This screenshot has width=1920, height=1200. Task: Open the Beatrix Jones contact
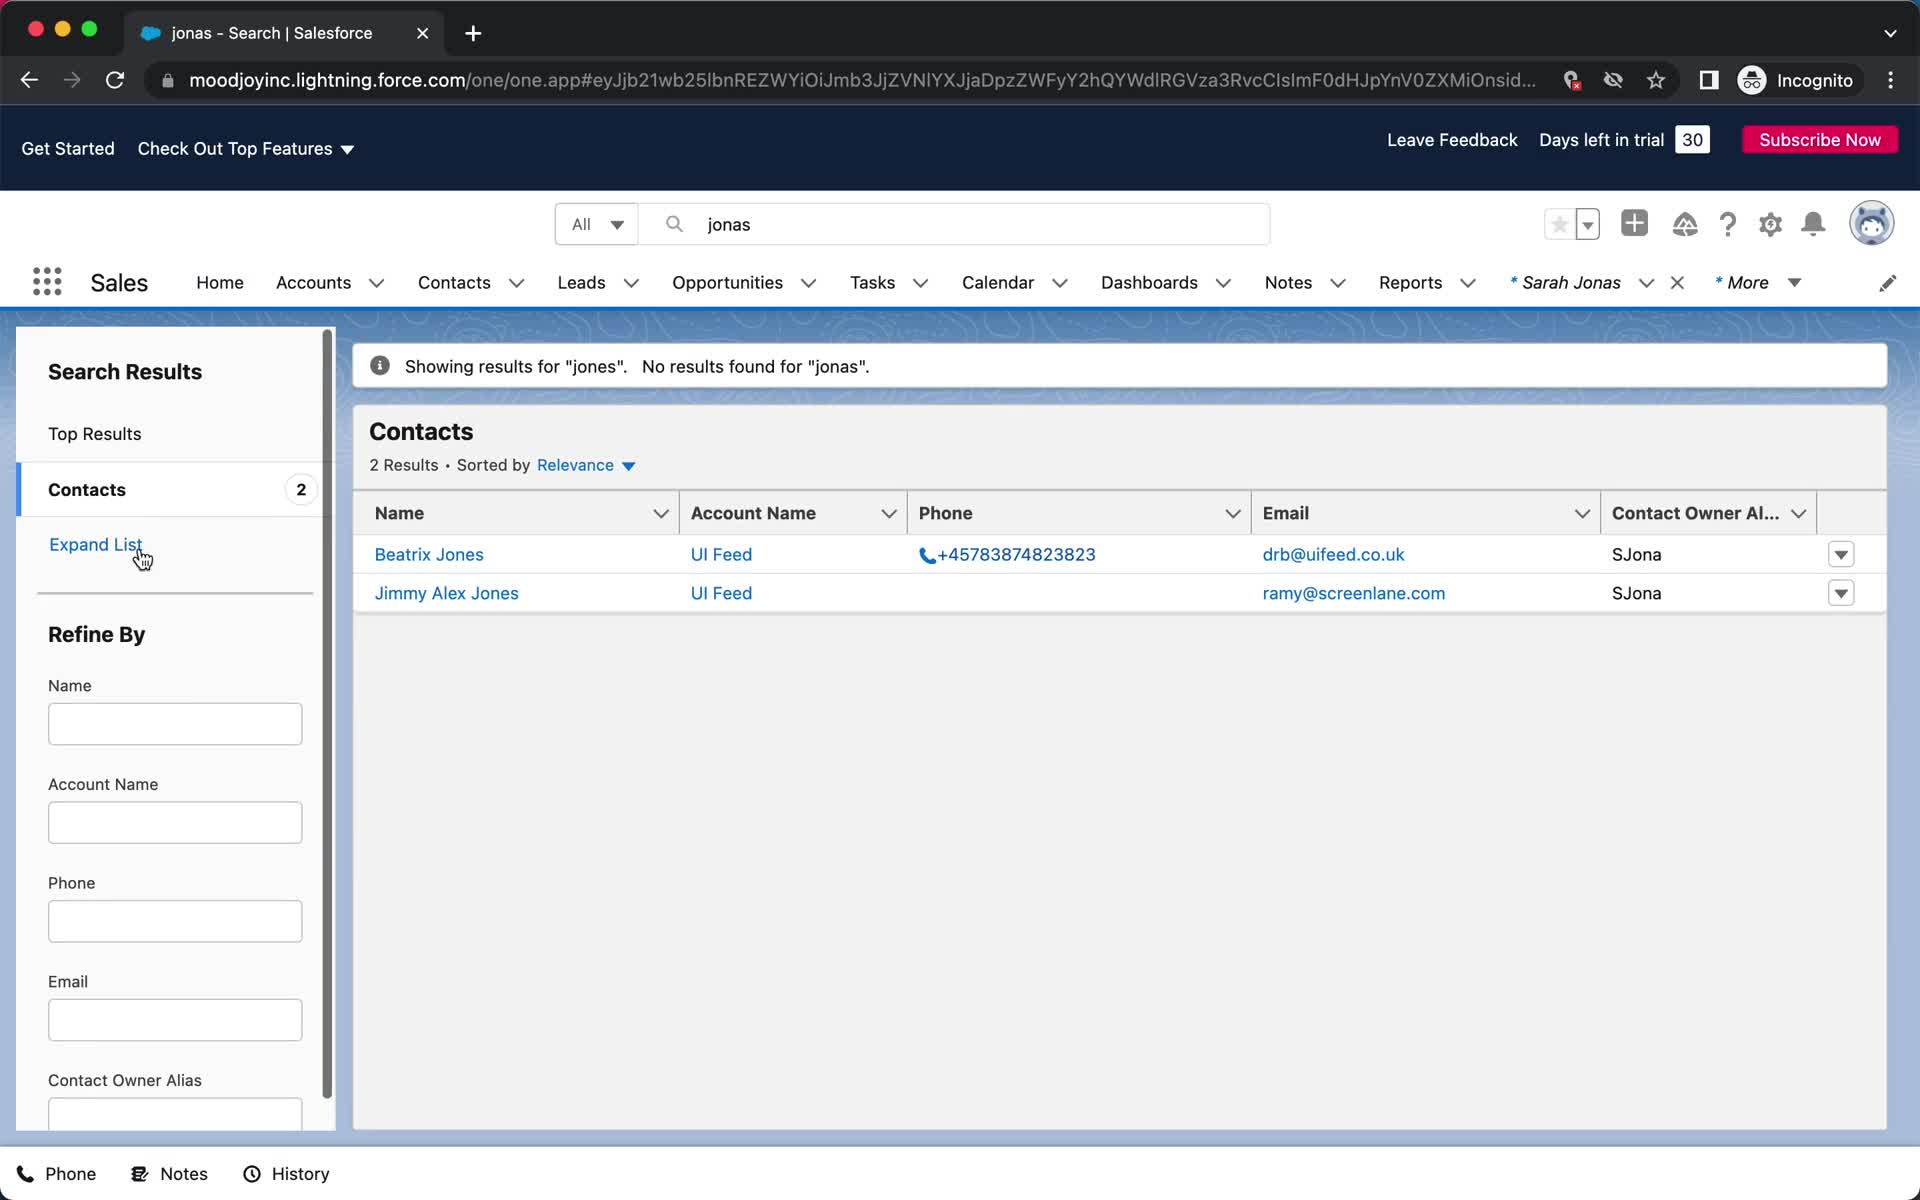pyautogui.click(x=429, y=554)
